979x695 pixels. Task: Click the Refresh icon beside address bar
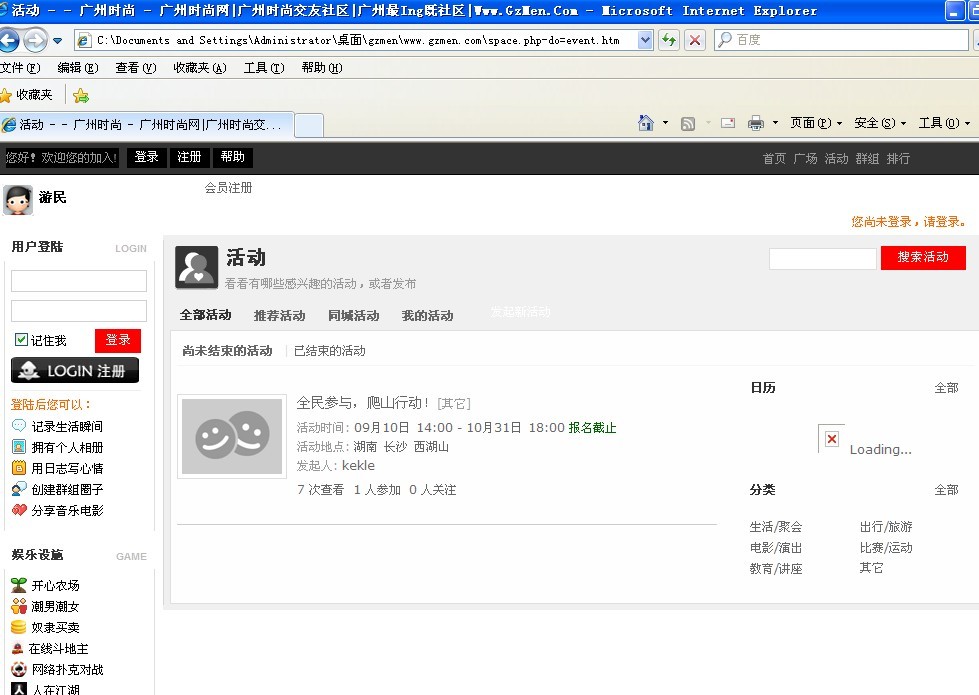tap(669, 41)
